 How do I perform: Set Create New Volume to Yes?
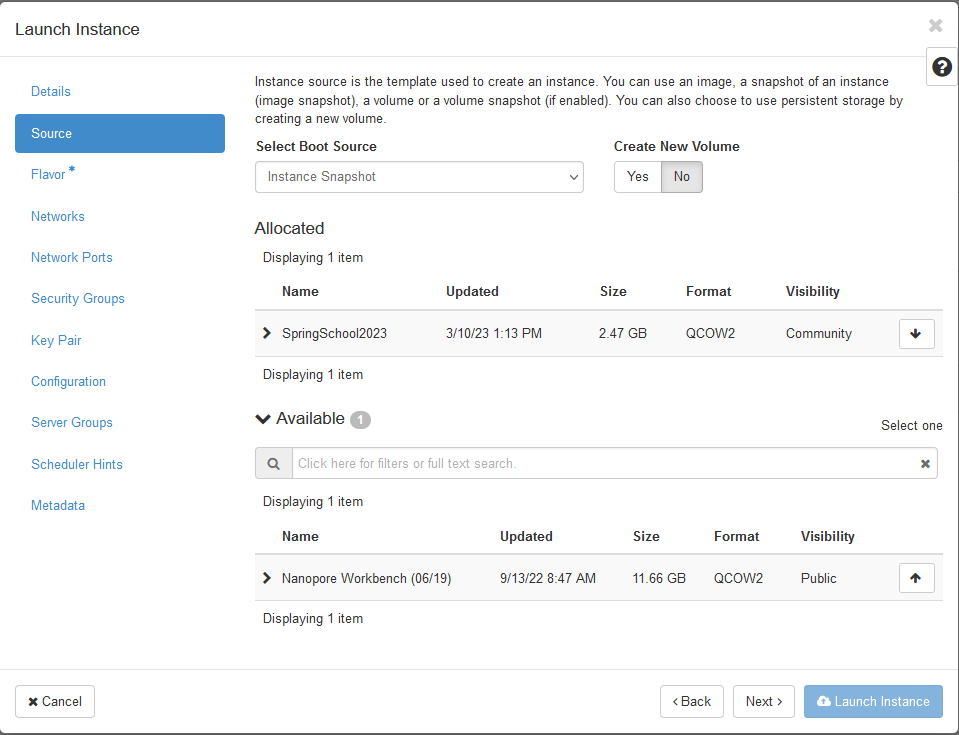point(638,177)
